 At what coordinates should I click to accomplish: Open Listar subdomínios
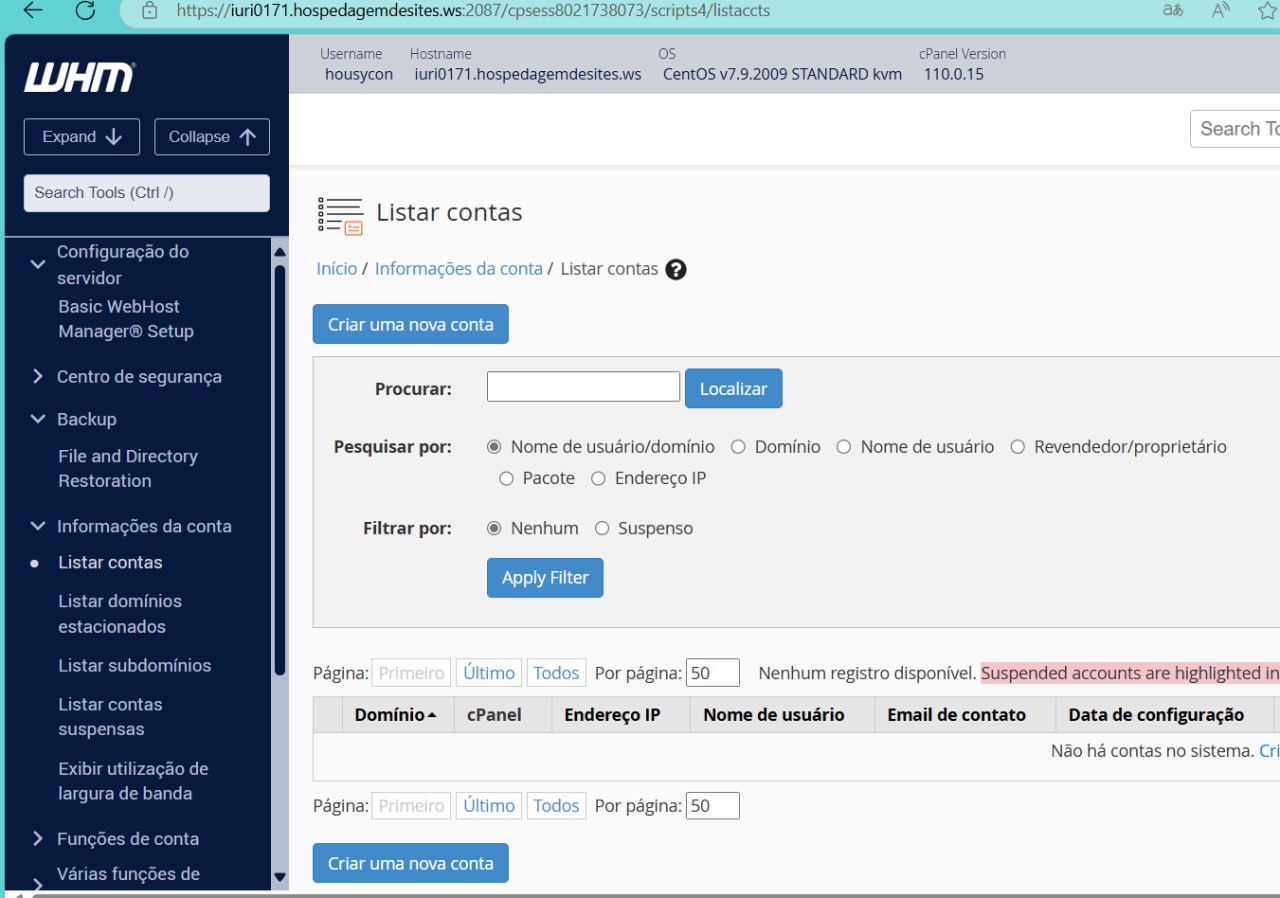pos(135,666)
